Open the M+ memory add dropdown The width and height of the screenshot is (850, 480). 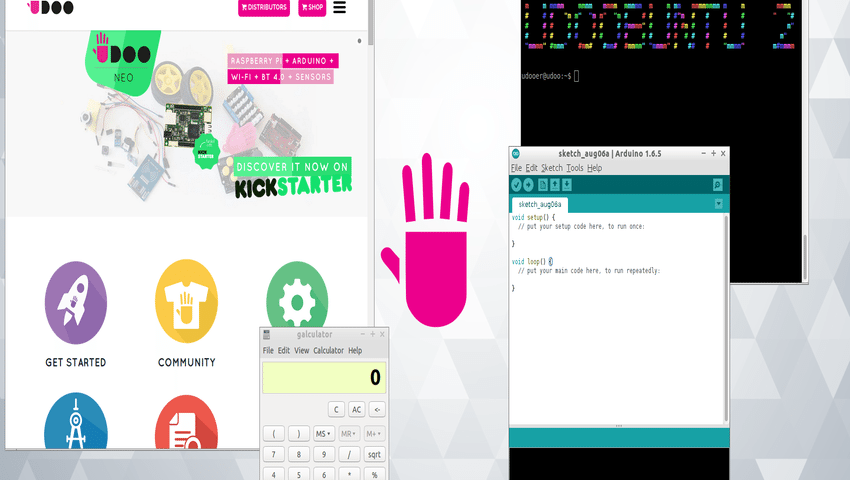click(373, 434)
